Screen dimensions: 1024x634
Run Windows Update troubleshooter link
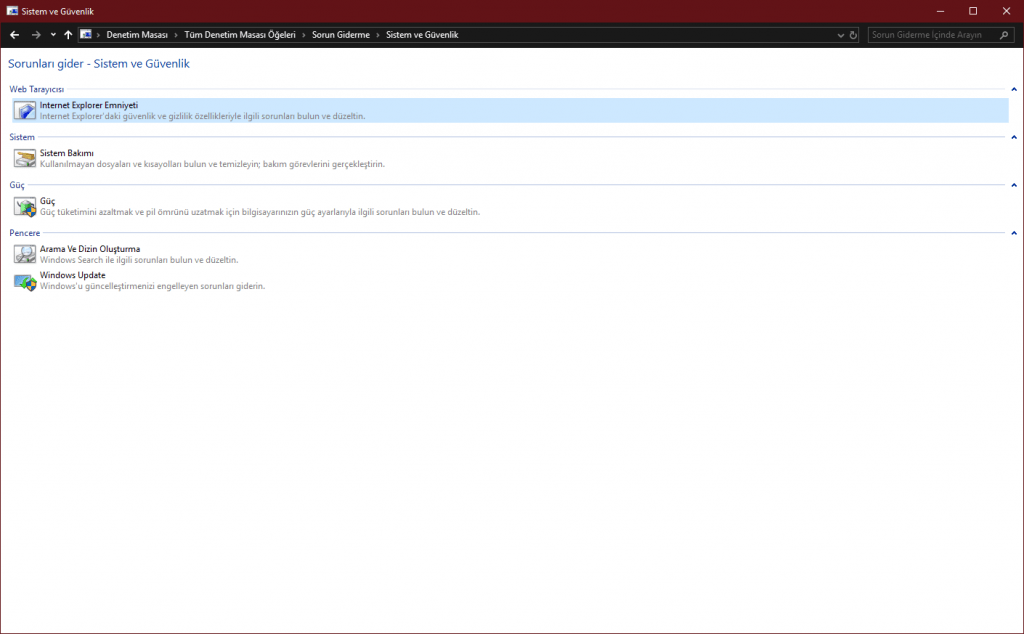[72, 275]
